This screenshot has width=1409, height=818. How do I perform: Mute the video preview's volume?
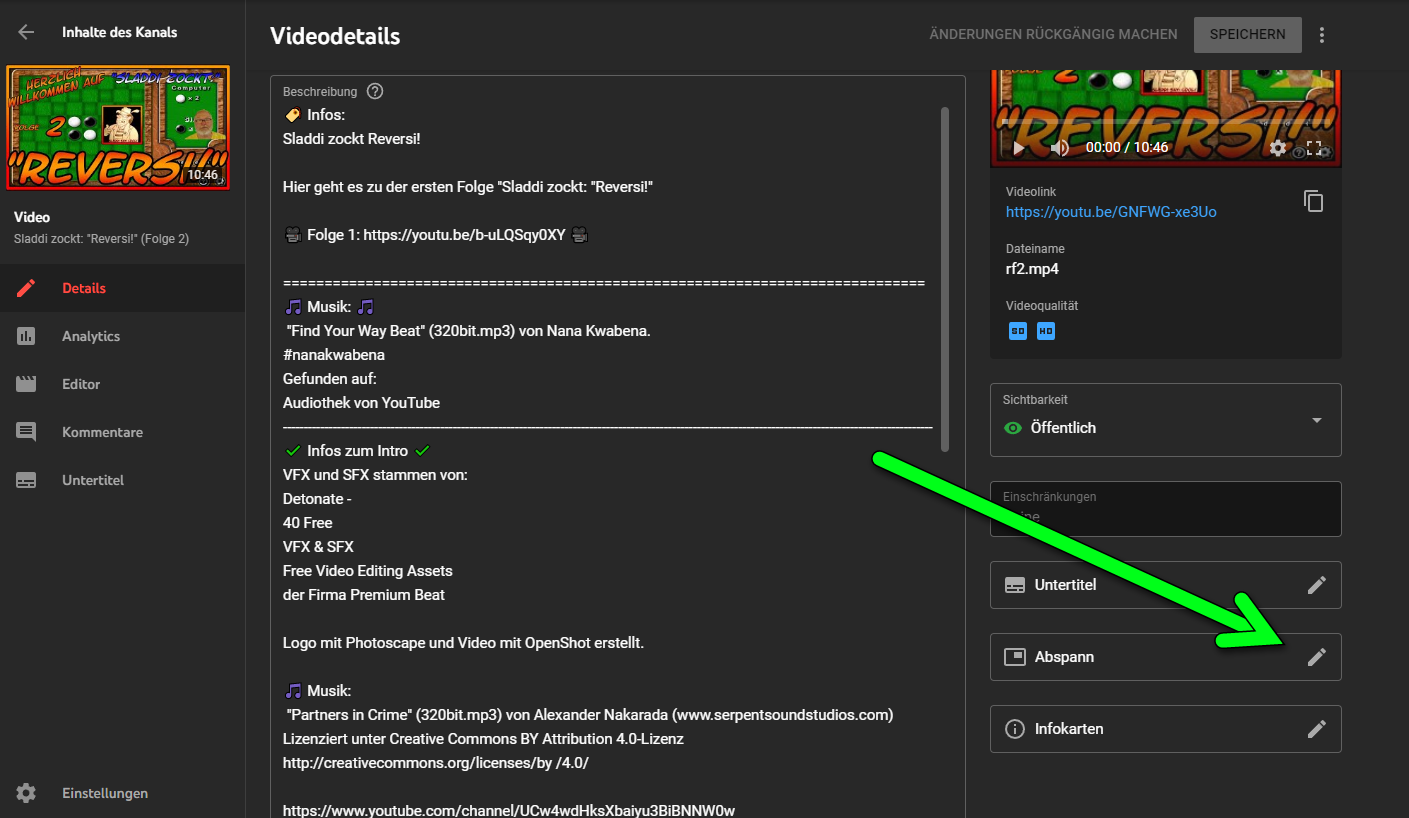pos(1060,148)
